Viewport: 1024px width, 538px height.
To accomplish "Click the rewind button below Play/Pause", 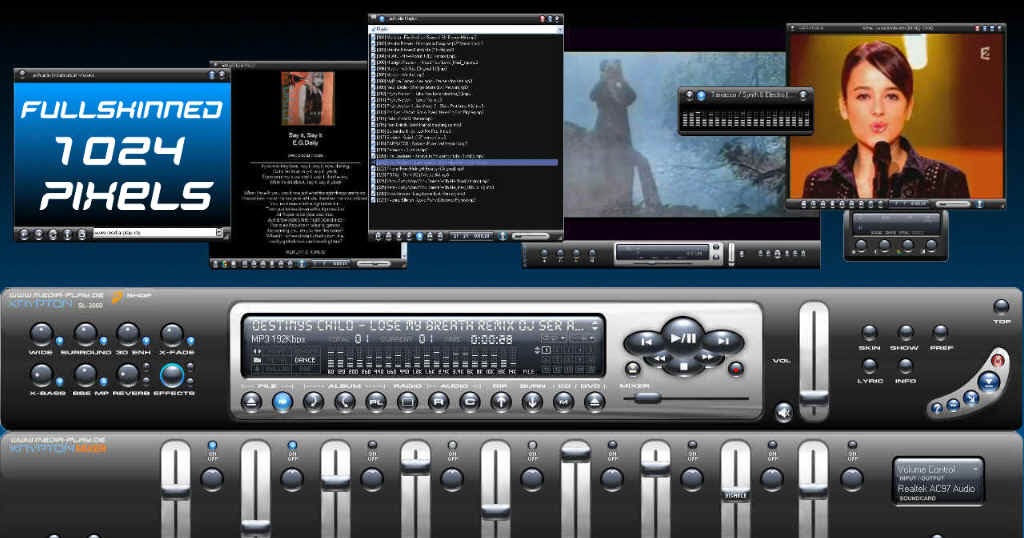I will 660,358.
